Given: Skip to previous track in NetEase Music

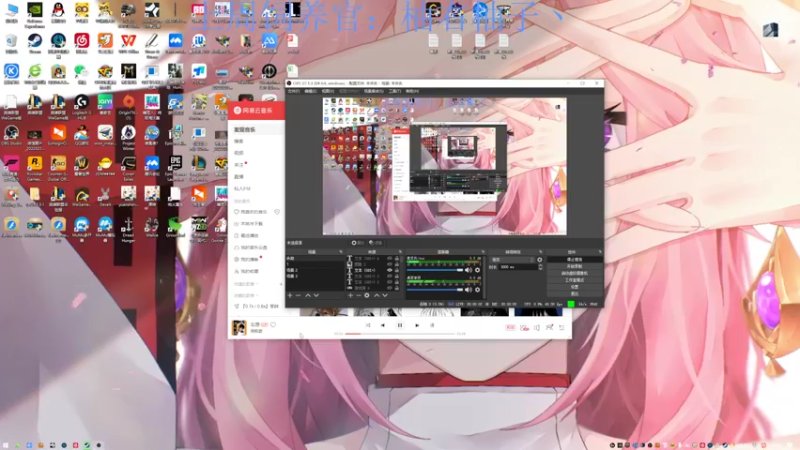Looking at the screenshot, I should click(x=383, y=325).
